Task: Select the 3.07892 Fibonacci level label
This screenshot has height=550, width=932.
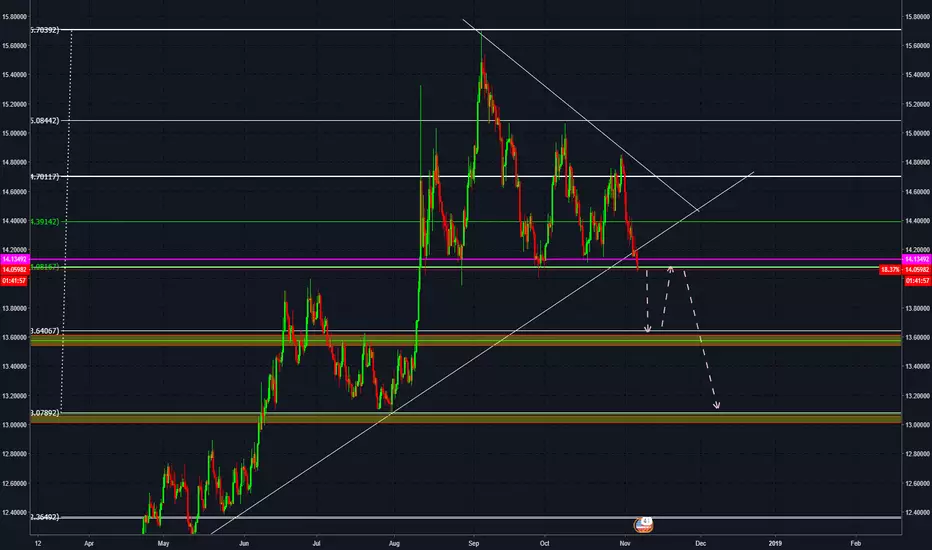Action: pyautogui.click(x=45, y=412)
